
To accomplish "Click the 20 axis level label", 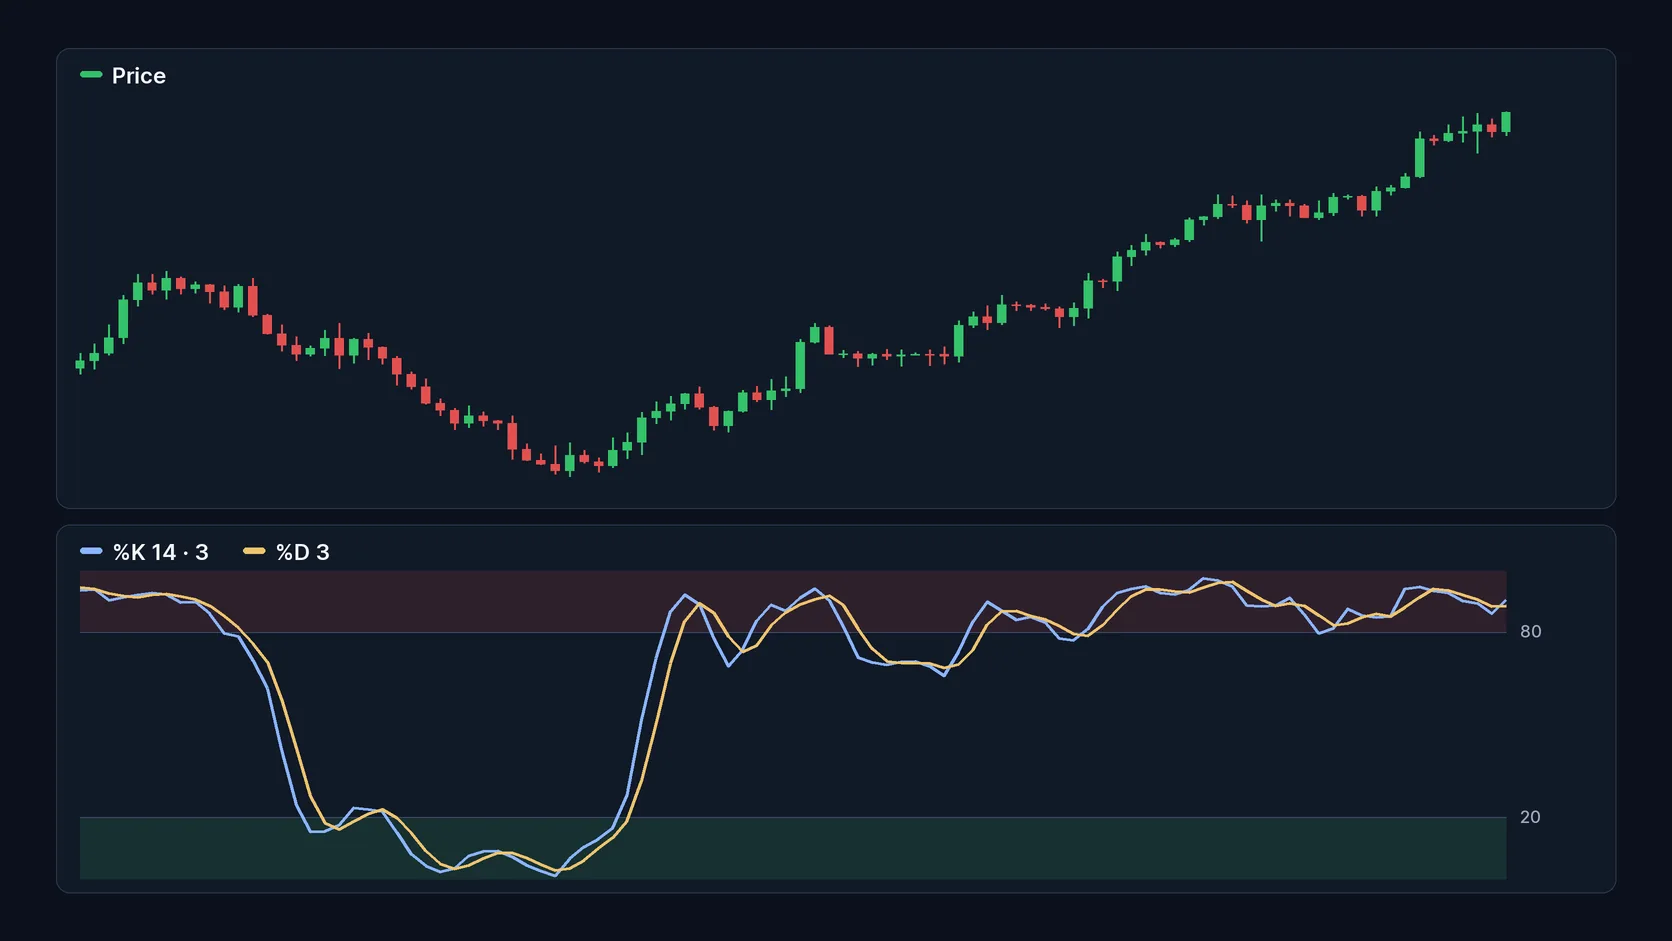I will [1530, 817].
